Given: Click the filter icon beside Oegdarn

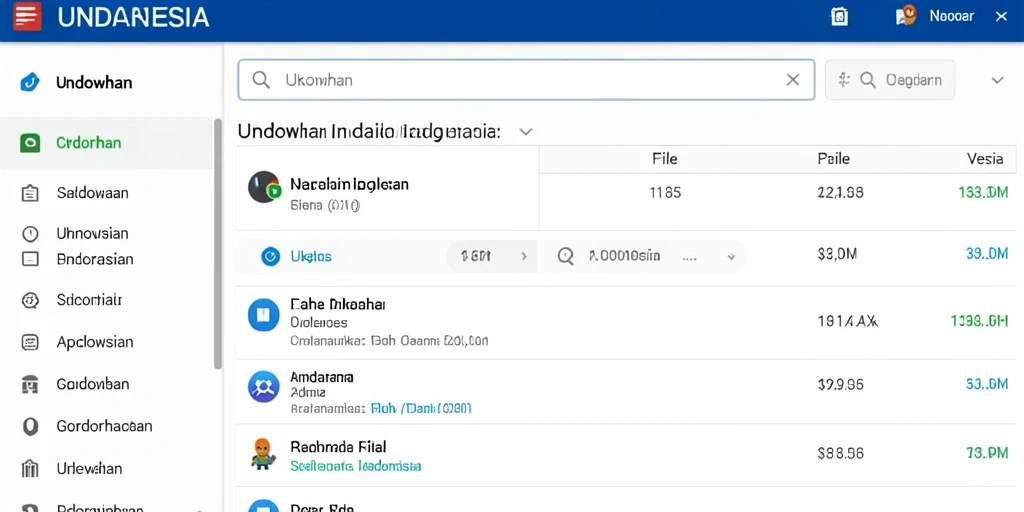Looking at the screenshot, I should 843,80.
